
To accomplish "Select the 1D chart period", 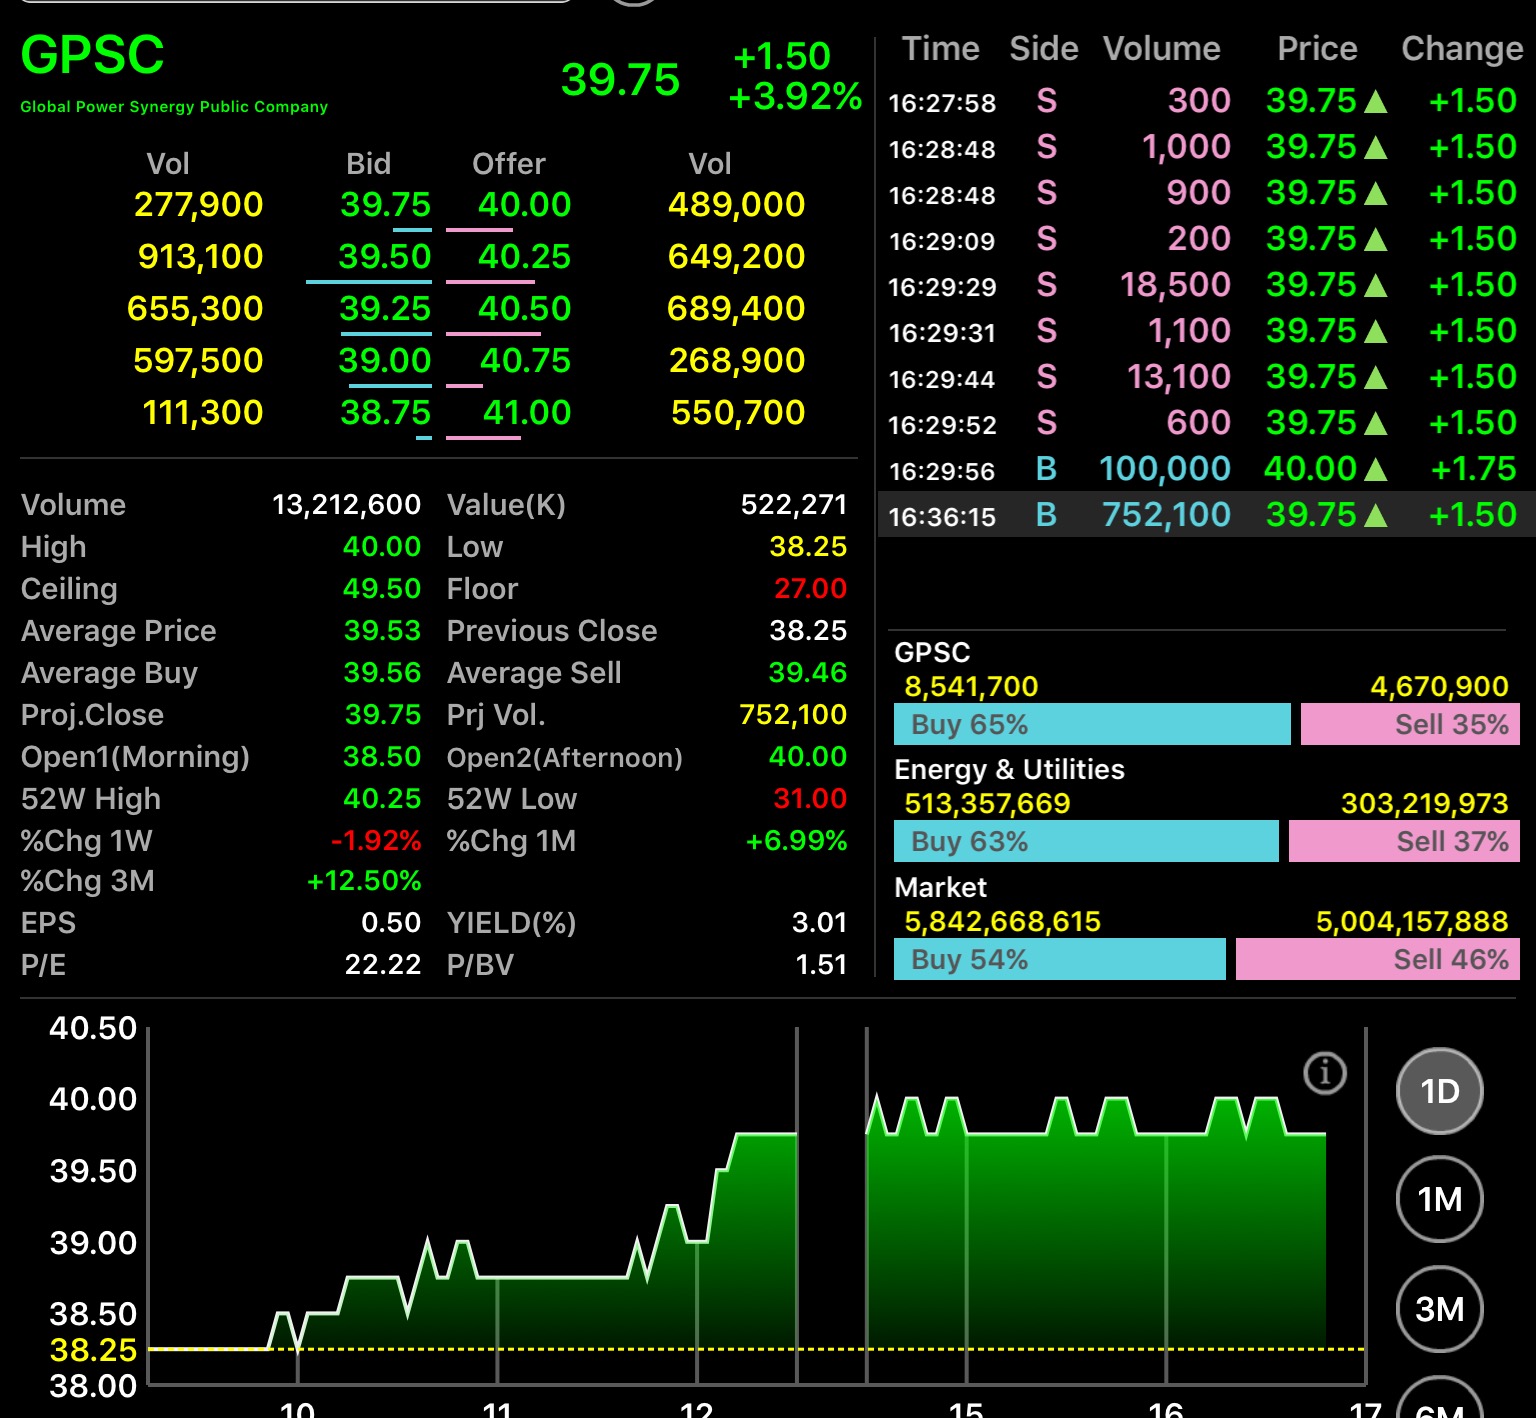I will (1439, 1091).
